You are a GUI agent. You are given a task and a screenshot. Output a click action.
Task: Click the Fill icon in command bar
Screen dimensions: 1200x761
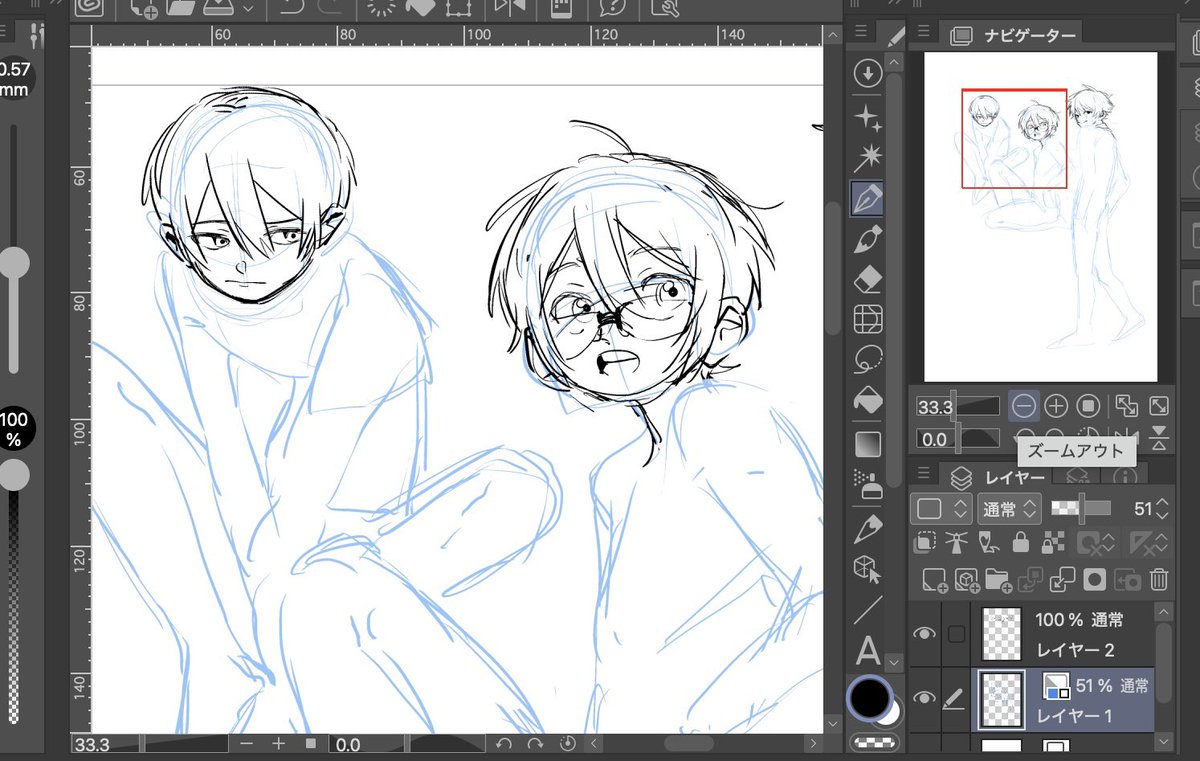pos(419,8)
